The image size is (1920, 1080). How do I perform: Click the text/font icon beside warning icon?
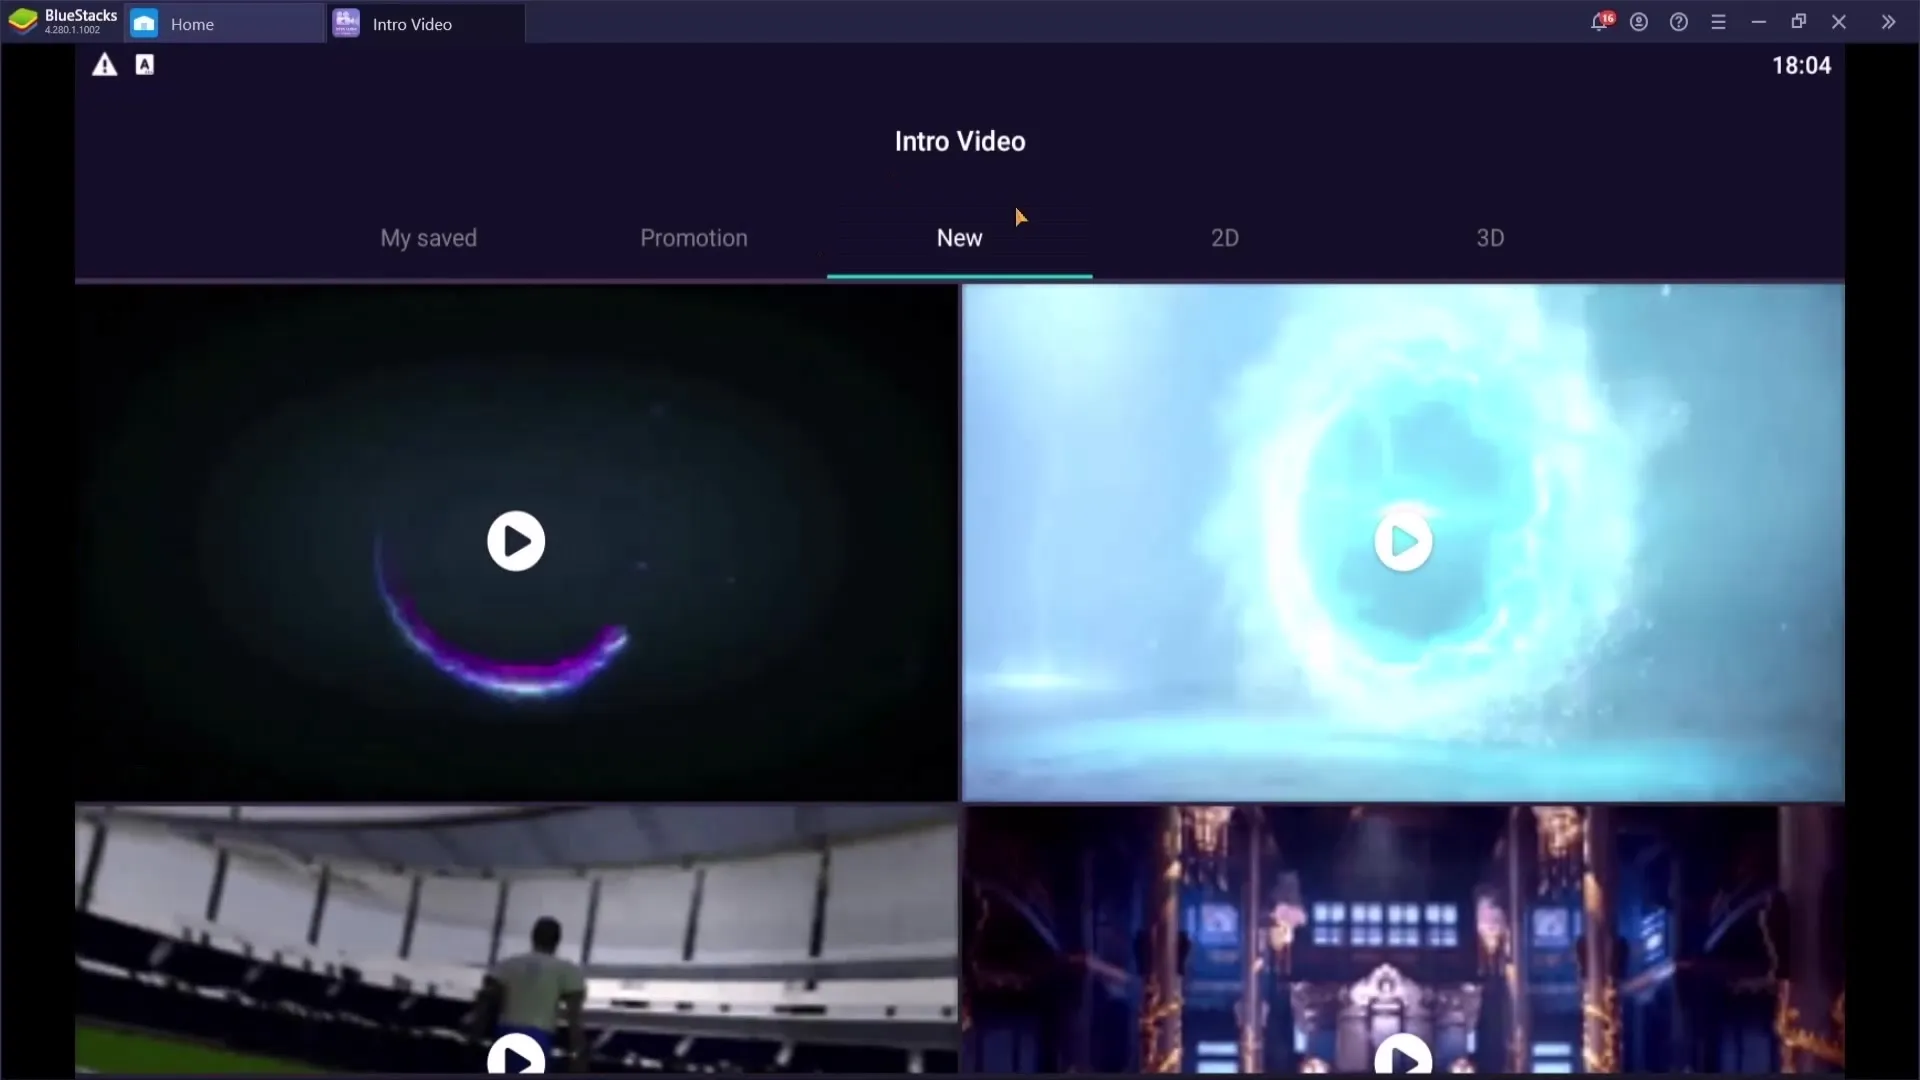[x=144, y=65]
